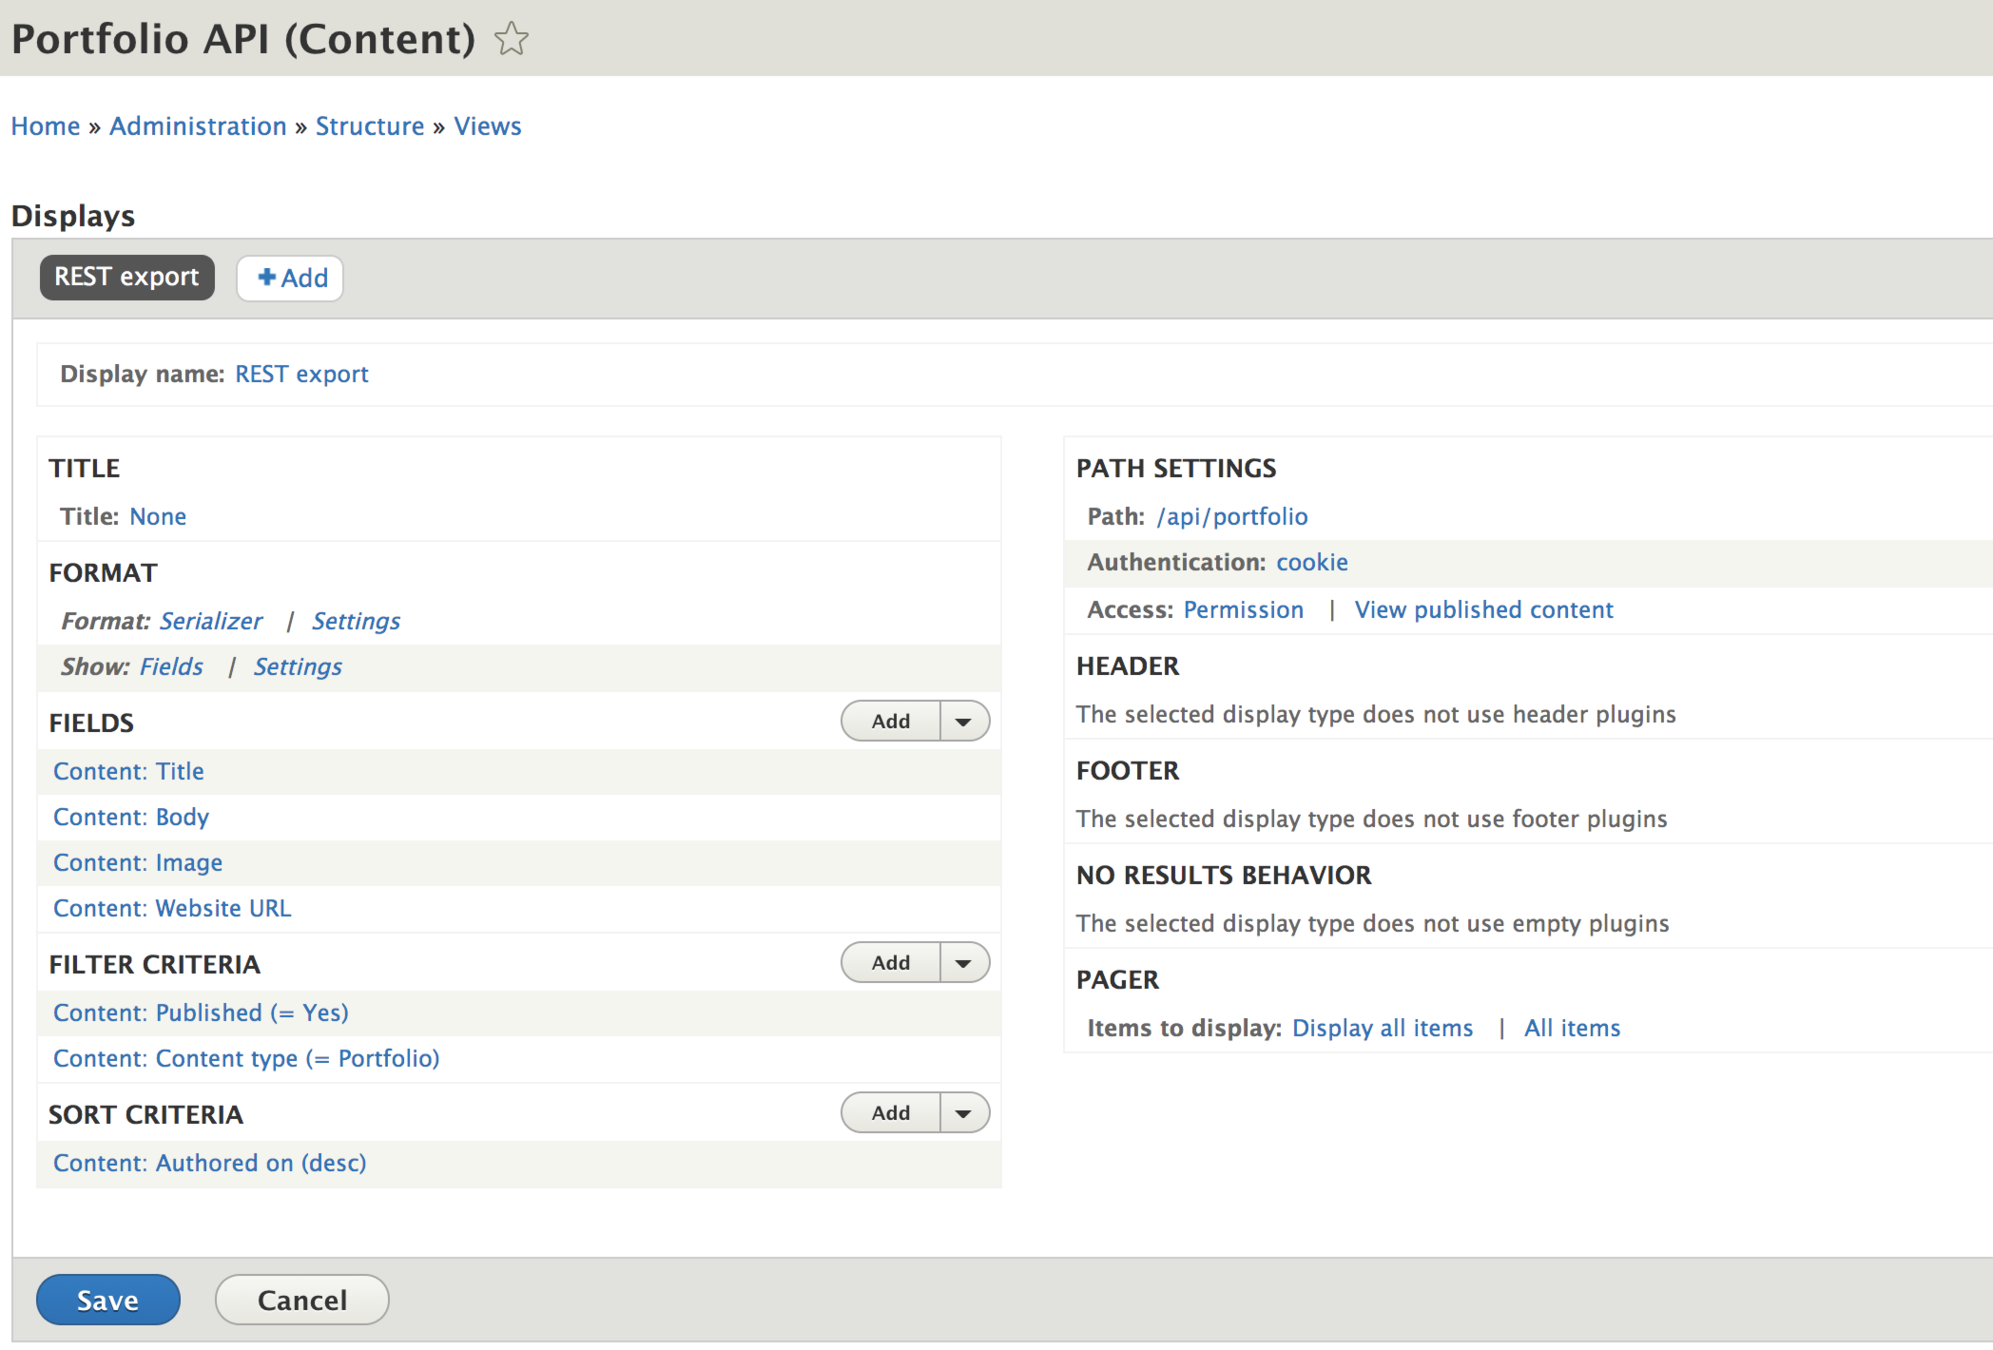This screenshot has width=1993, height=1350.
Task: Expand the Fields Add dropdown arrow
Action: click(964, 721)
